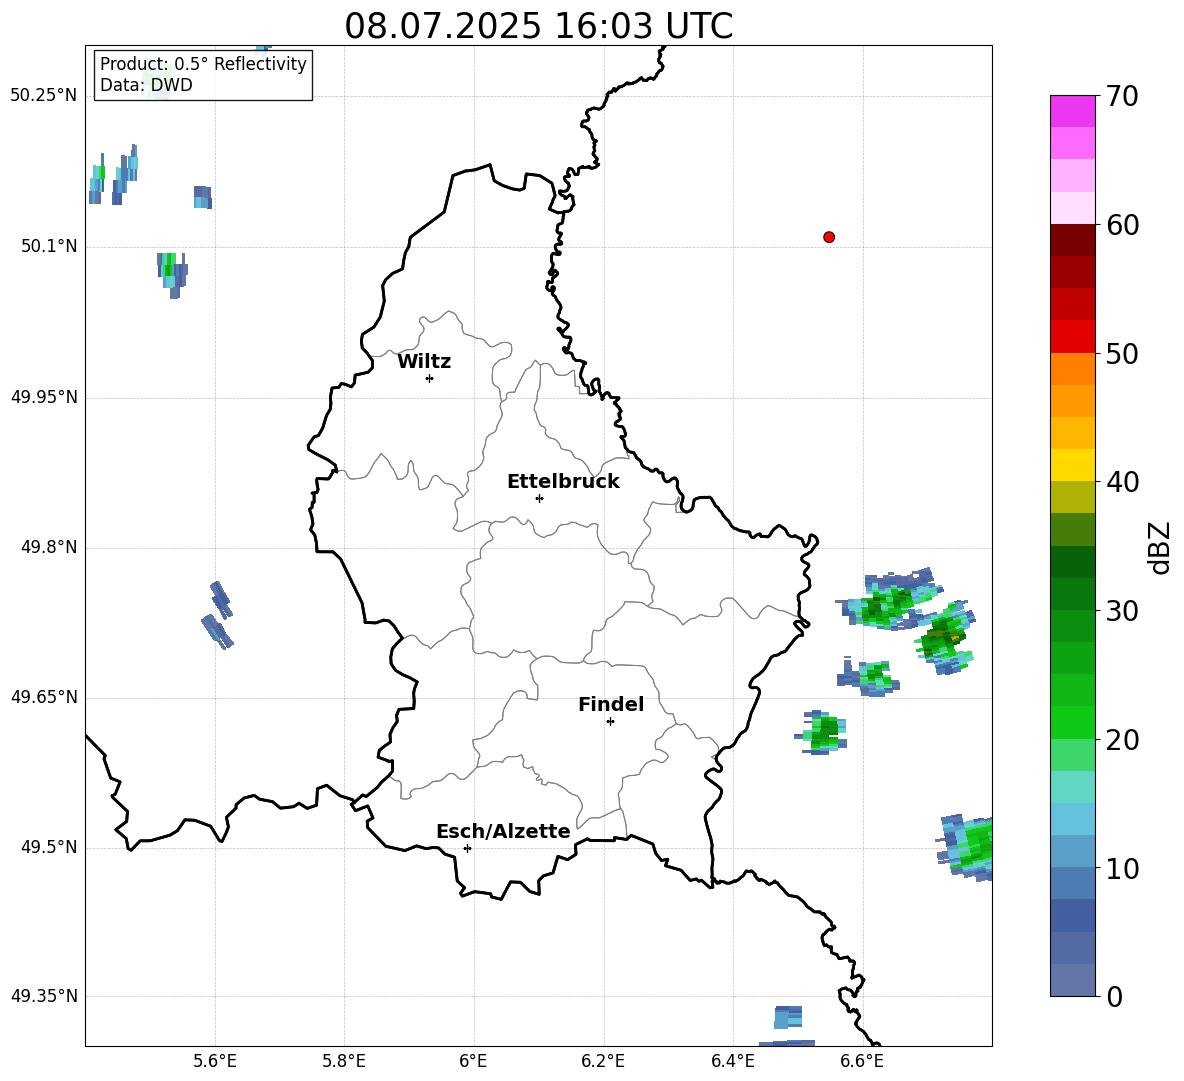Click the radar echo cut off at map's right edge near 49.5°N
Viewport: 1184px width, 1081px height.
(x=967, y=847)
